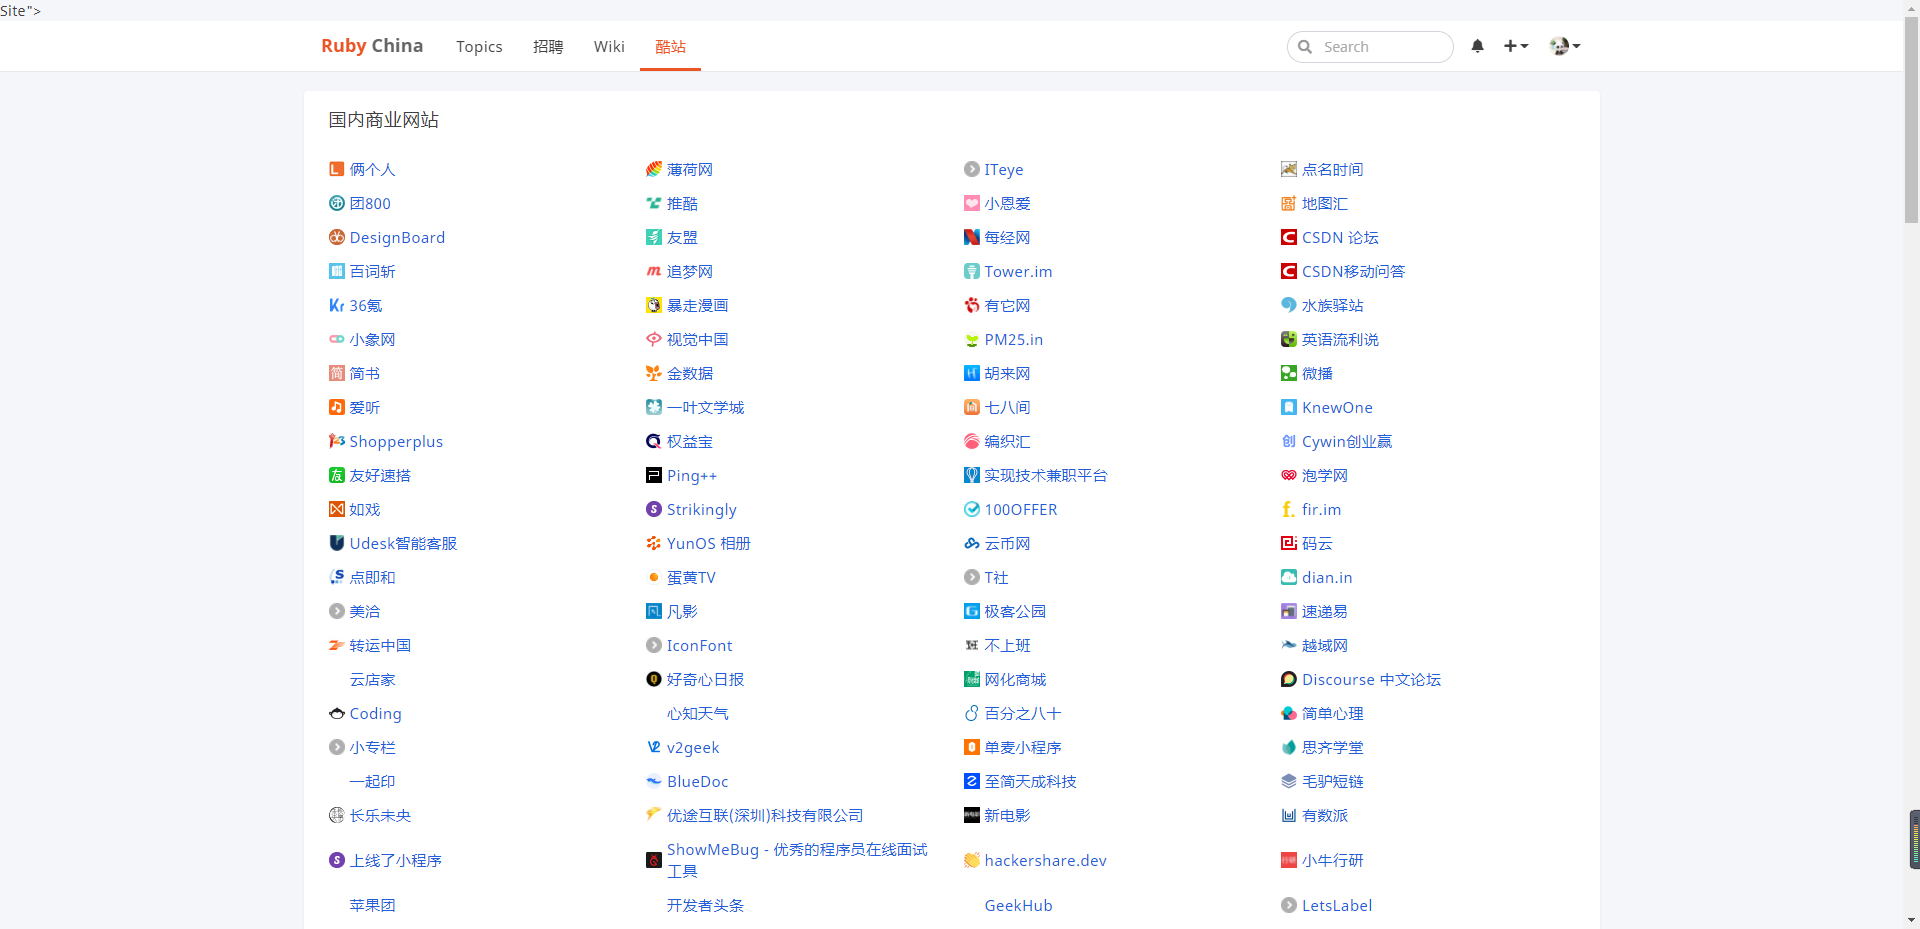Open the 招聘 nav item
The image size is (1920, 929).
coord(548,47)
